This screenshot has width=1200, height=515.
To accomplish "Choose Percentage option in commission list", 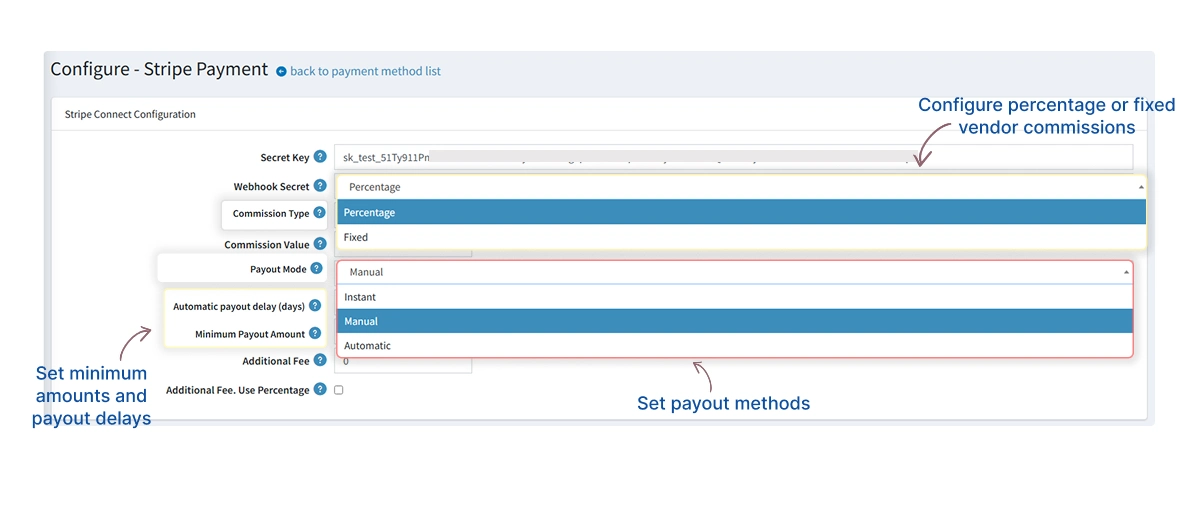I will coord(741,212).
